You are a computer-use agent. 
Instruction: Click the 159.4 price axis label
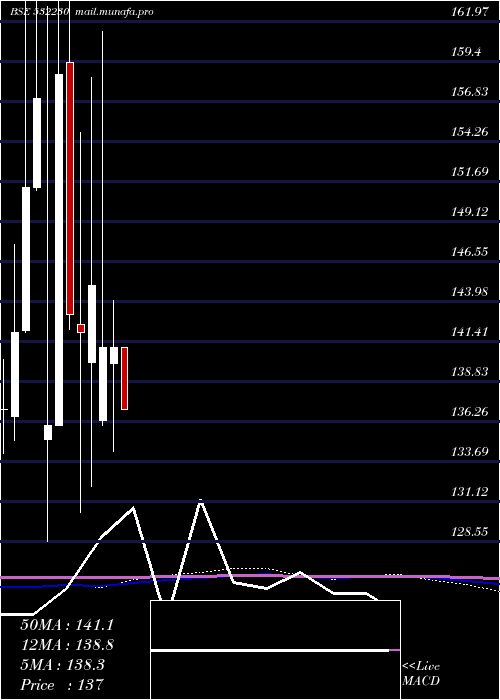pyautogui.click(x=467, y=52)
